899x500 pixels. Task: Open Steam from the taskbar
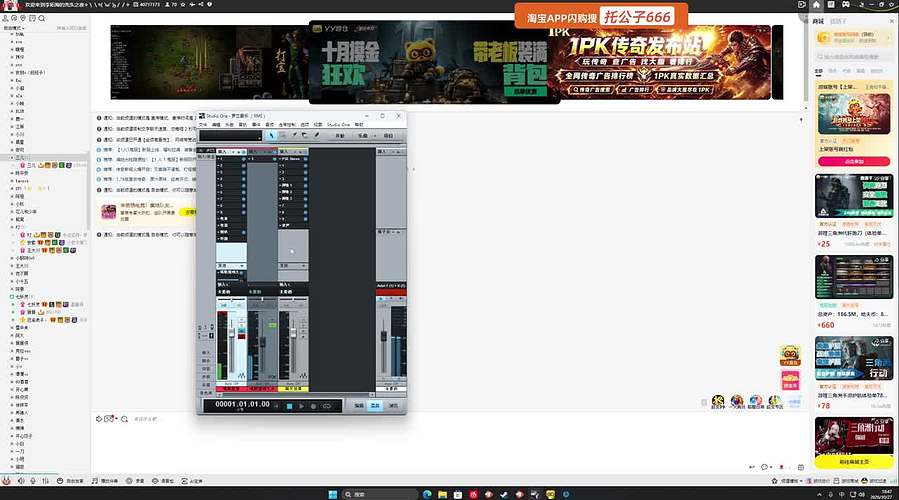tap(504, 494)
